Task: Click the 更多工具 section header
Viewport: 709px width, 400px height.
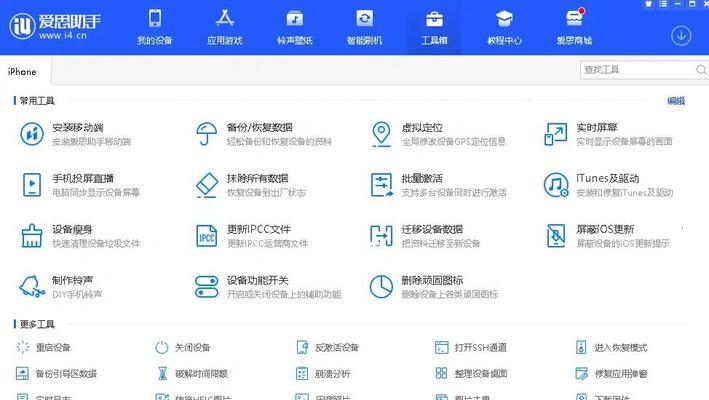Action: tap(37, 324)
